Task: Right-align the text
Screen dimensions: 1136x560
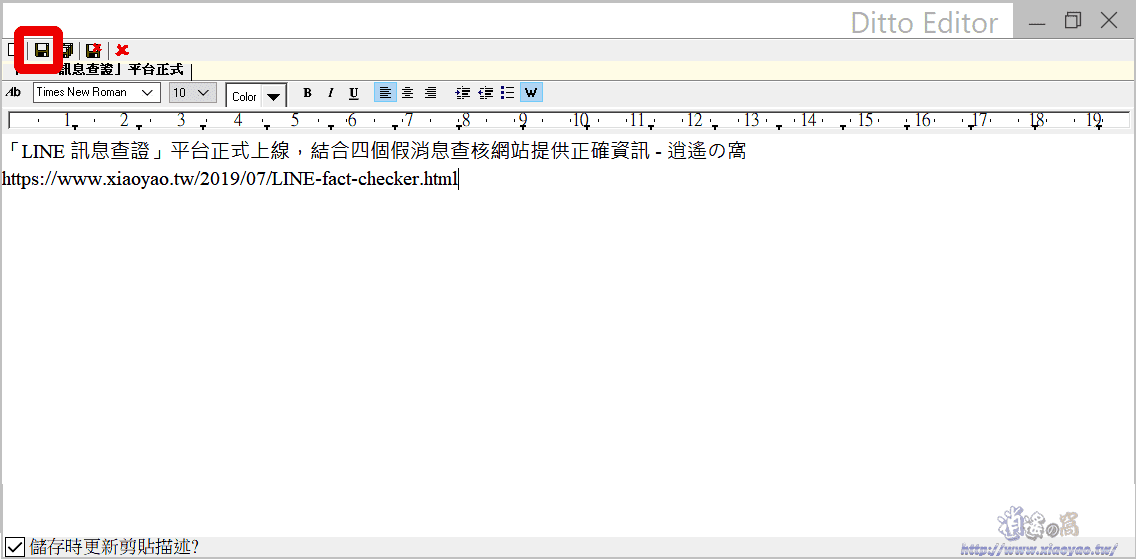Action: (430, 93)
